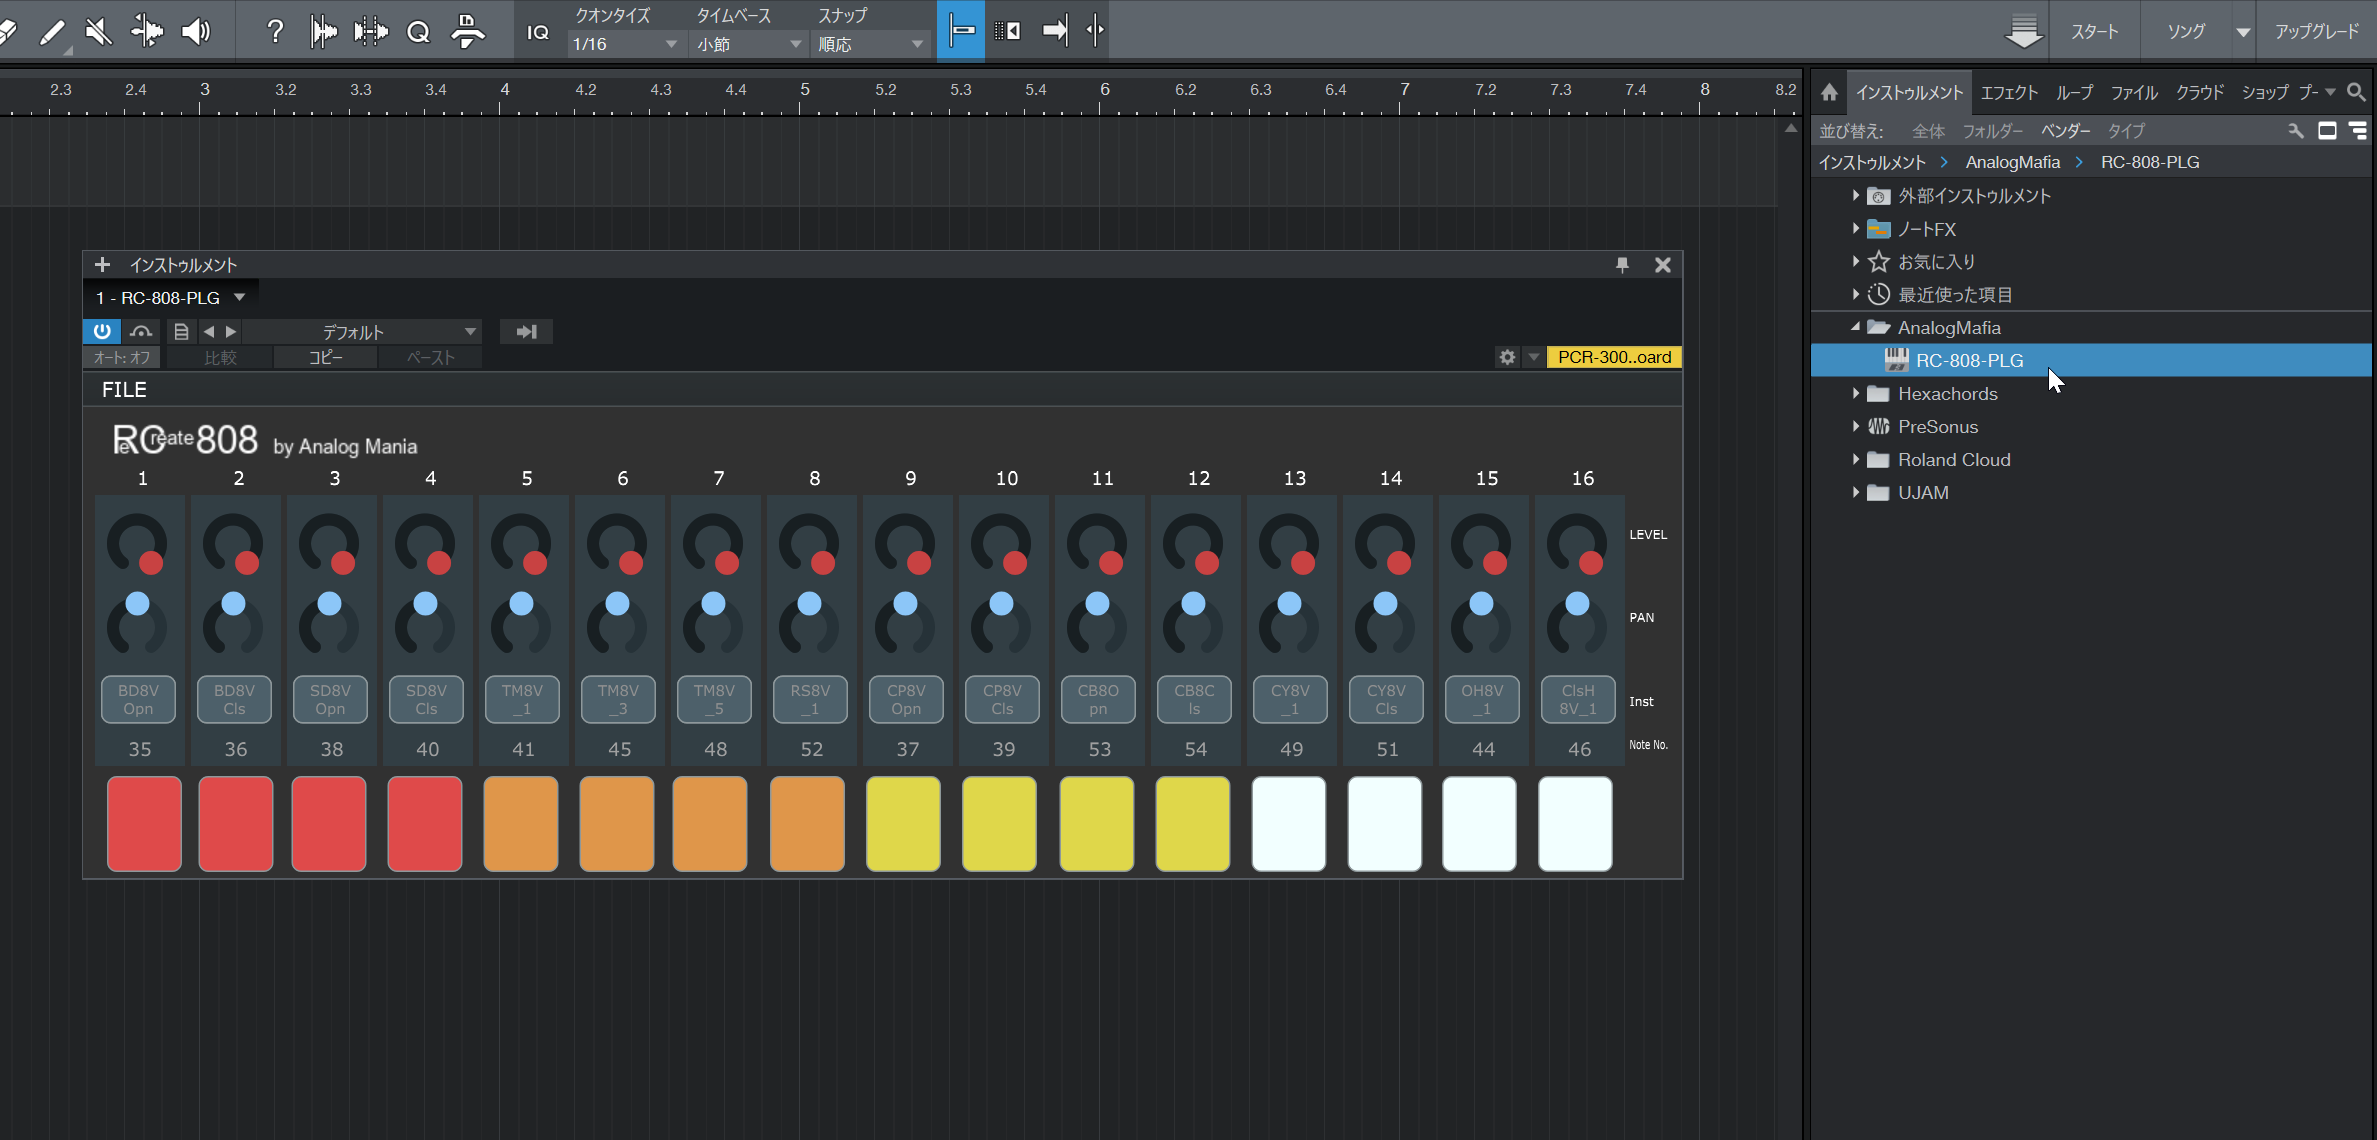This screenshot has height=1140, width=2377.
Task: Select the Paint (pencil) tool
Action: click(51, 32)
